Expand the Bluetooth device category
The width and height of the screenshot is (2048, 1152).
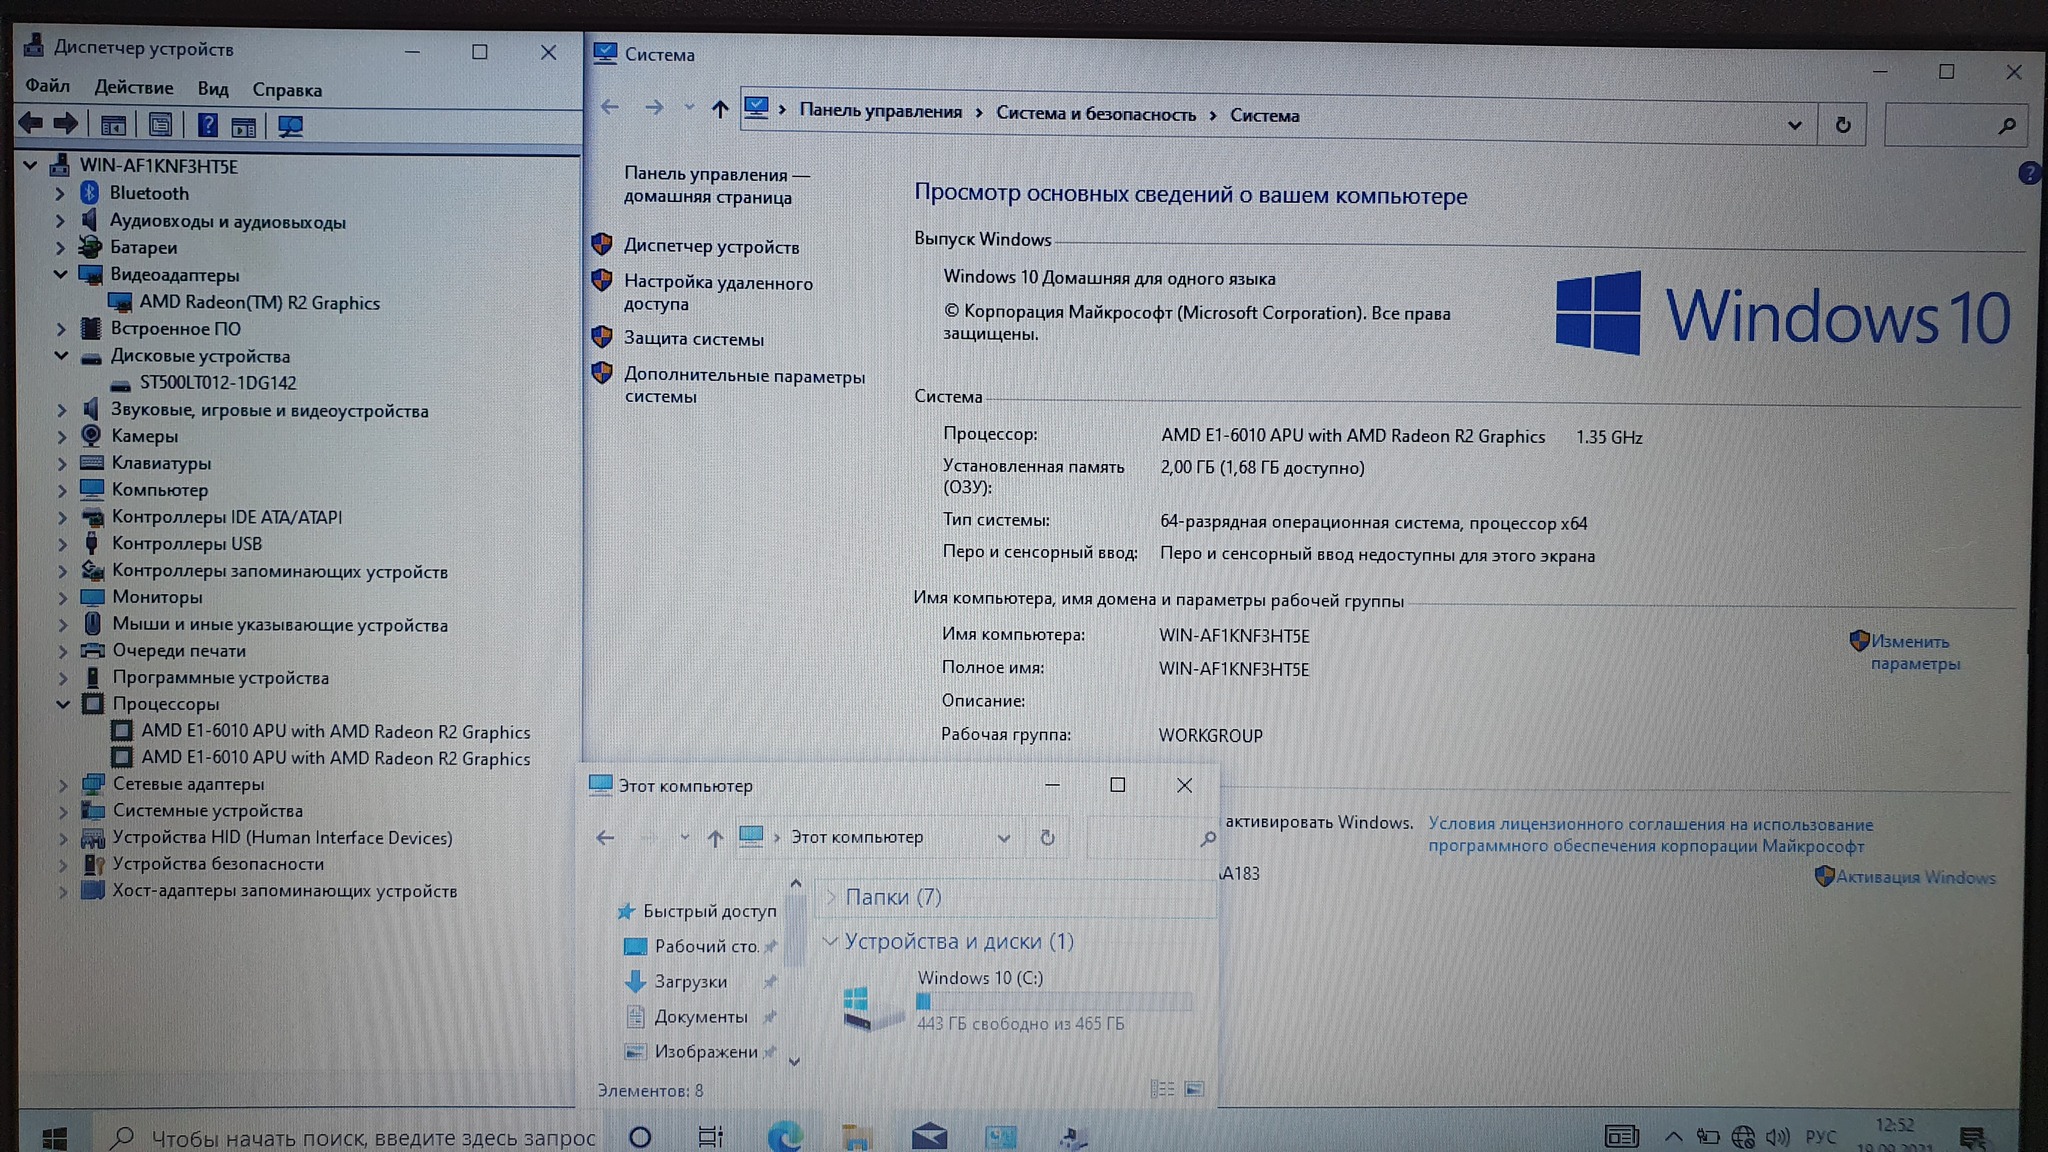(60, 193)
